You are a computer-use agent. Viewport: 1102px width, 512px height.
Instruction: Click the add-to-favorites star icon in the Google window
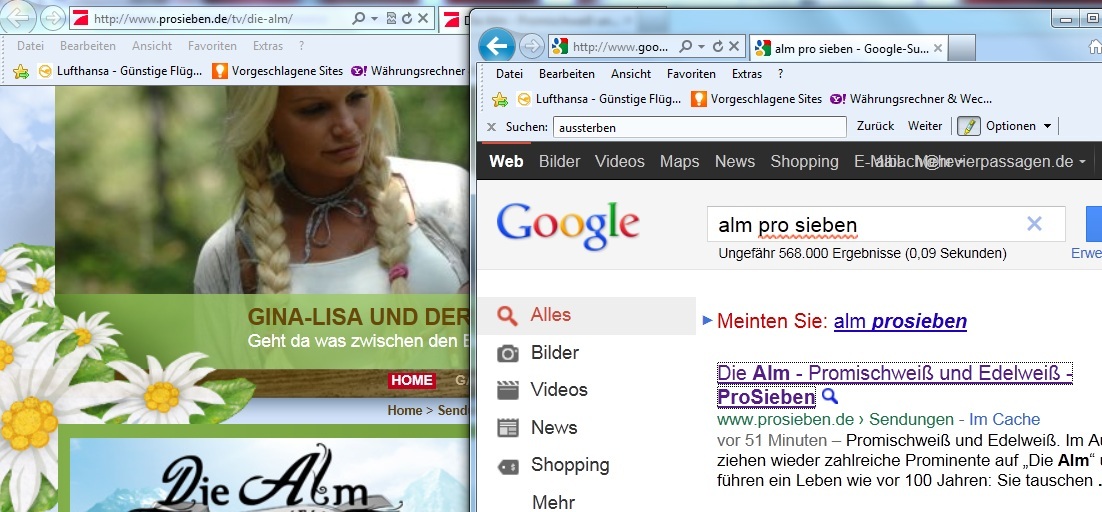tap(500, 99)
